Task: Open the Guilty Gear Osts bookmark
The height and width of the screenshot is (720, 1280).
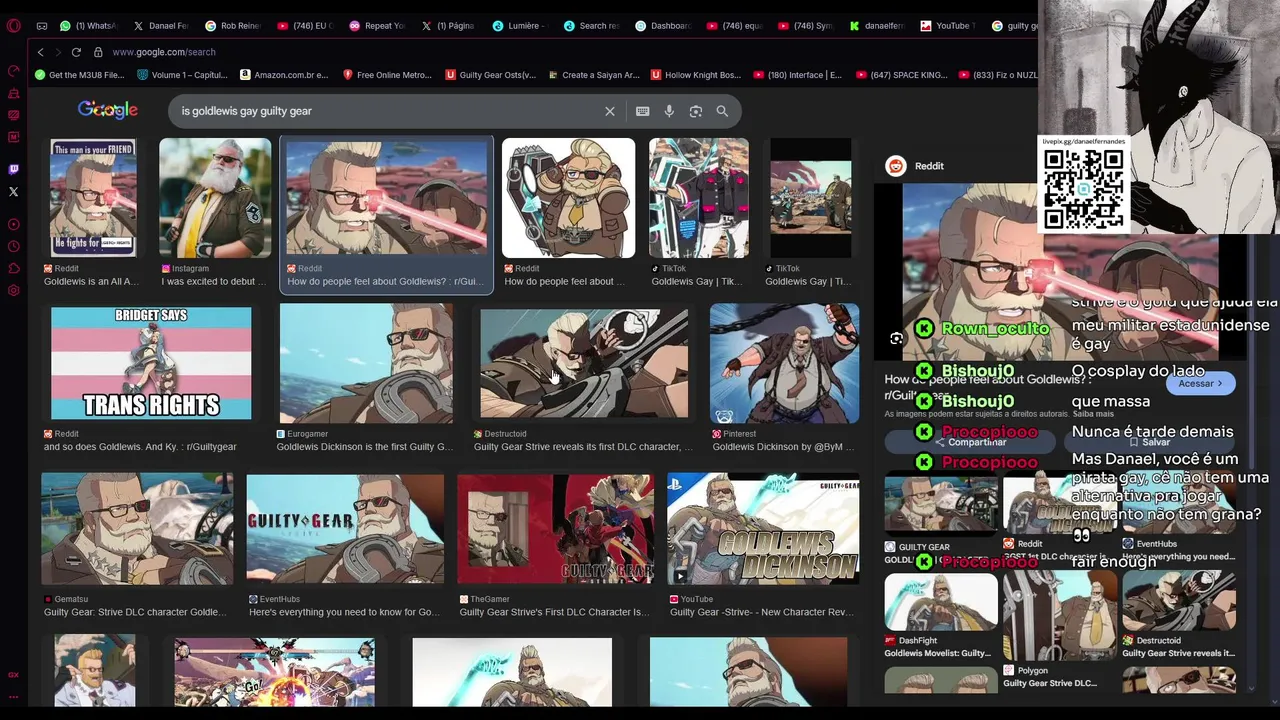Action: point(490,75)
